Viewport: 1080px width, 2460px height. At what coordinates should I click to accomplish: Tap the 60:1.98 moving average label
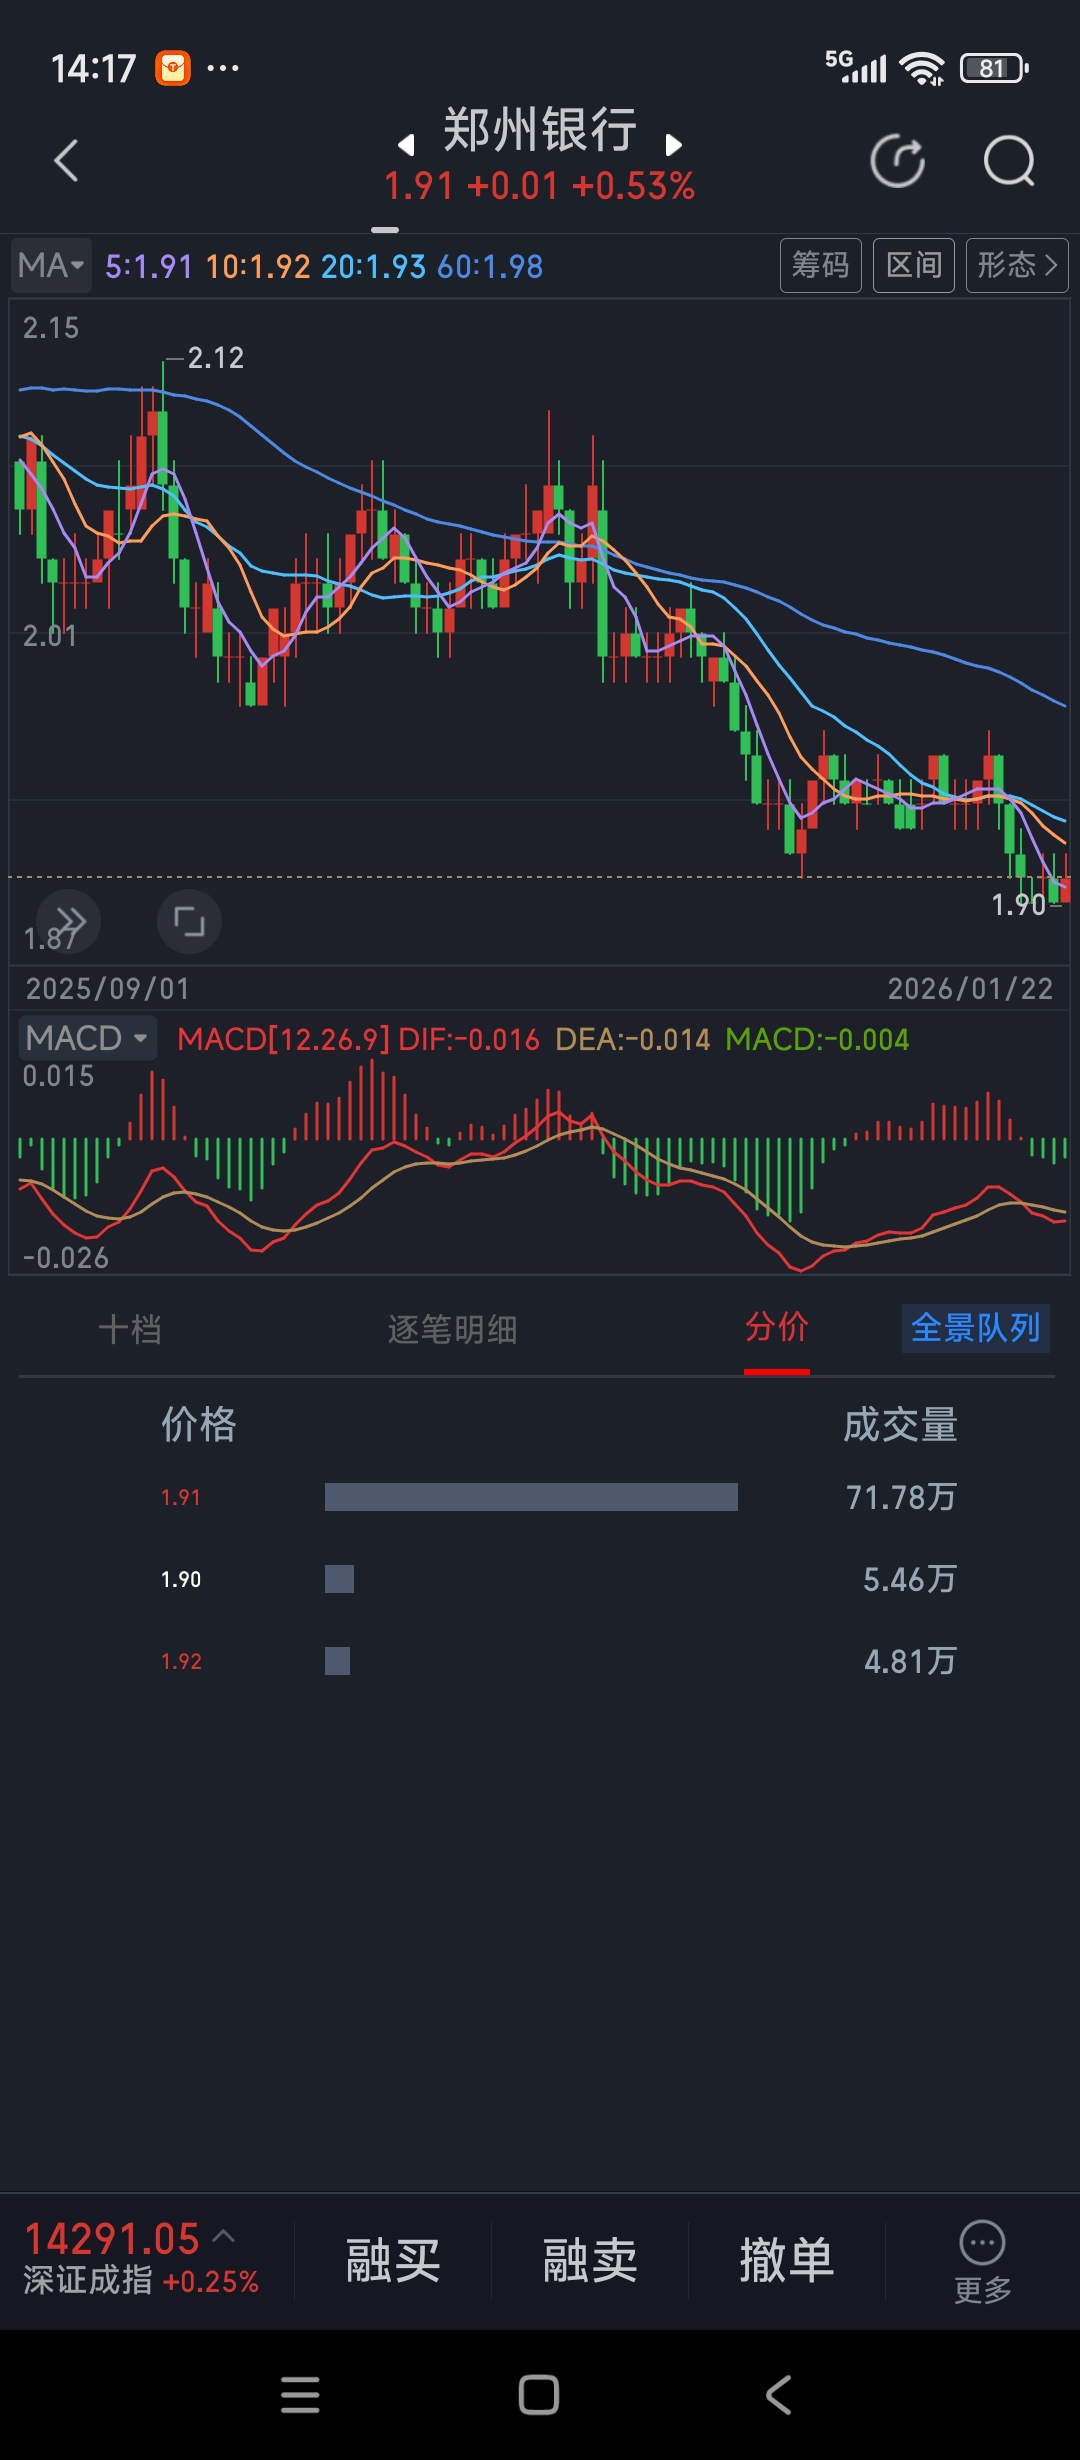490,266
